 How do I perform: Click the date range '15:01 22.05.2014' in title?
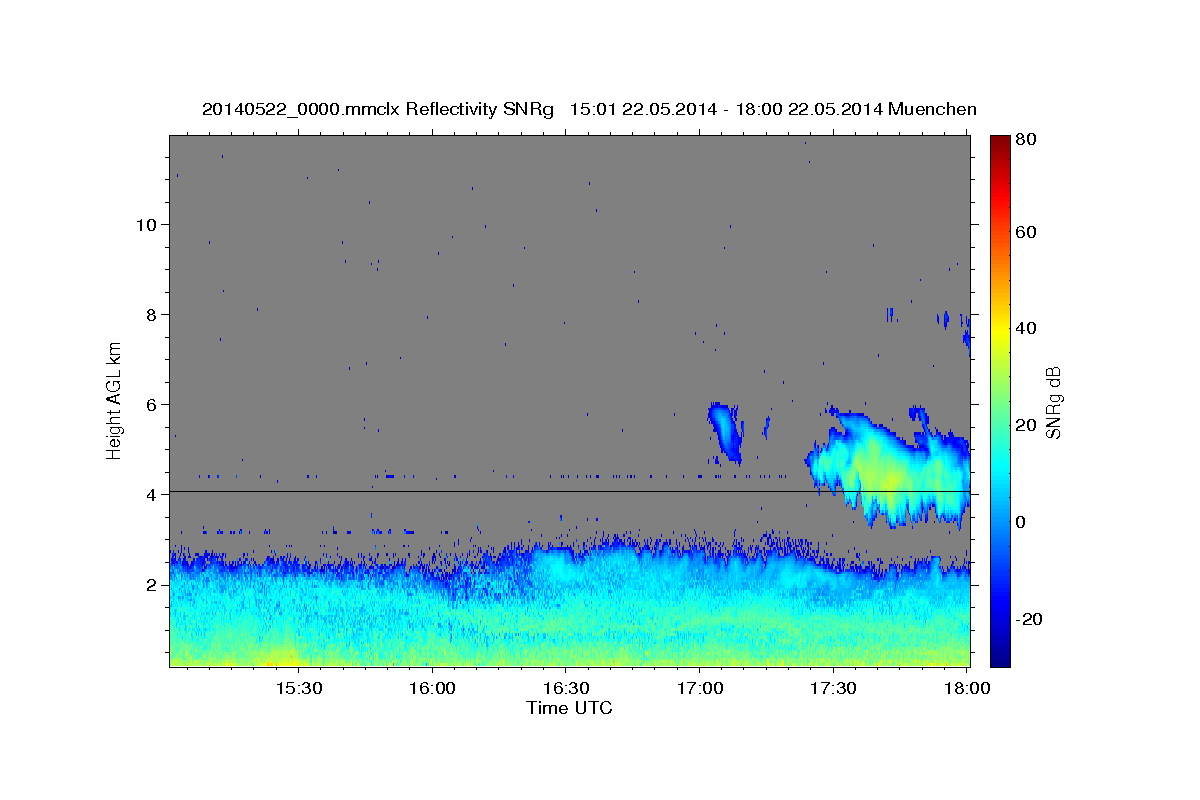coord(642,109)
